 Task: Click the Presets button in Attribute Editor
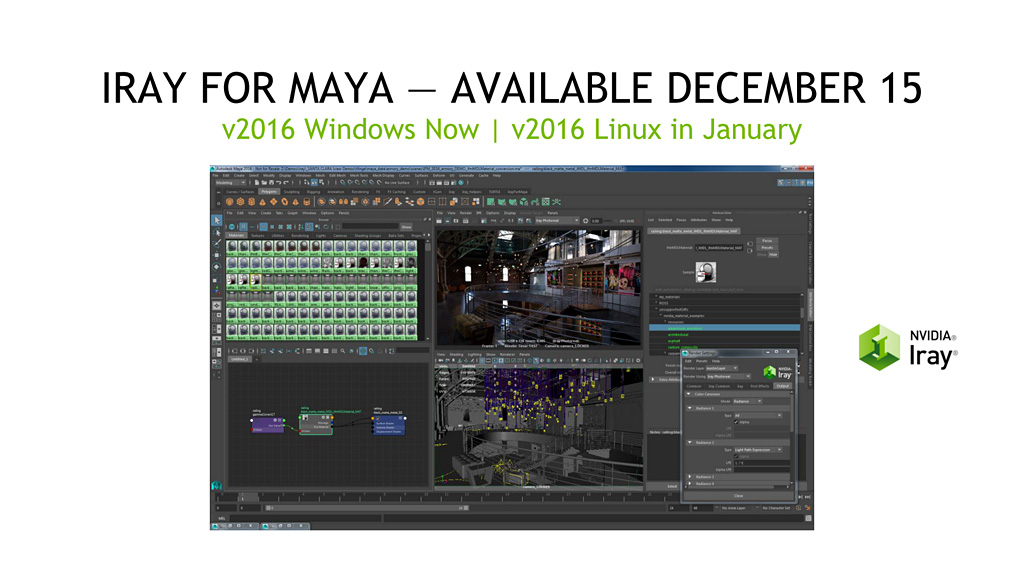coord(767,248)
